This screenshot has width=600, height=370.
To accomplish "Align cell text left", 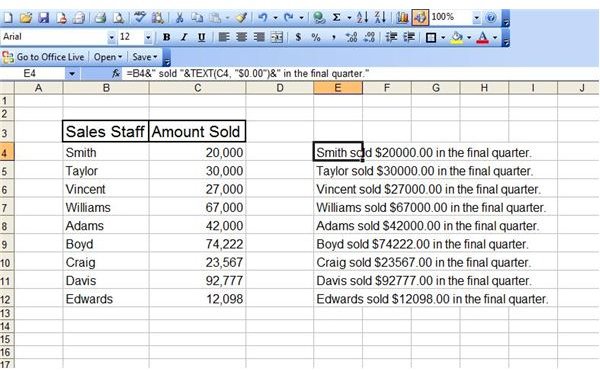I will click(224, 37).
